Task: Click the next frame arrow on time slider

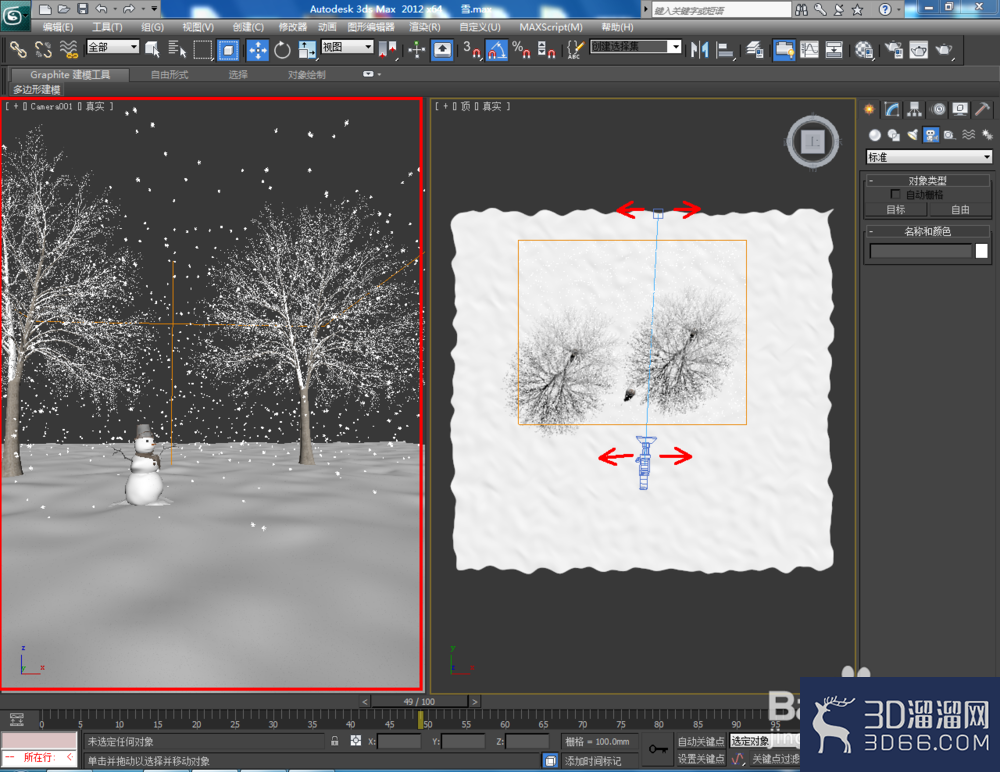Action: tap(474, 701)
